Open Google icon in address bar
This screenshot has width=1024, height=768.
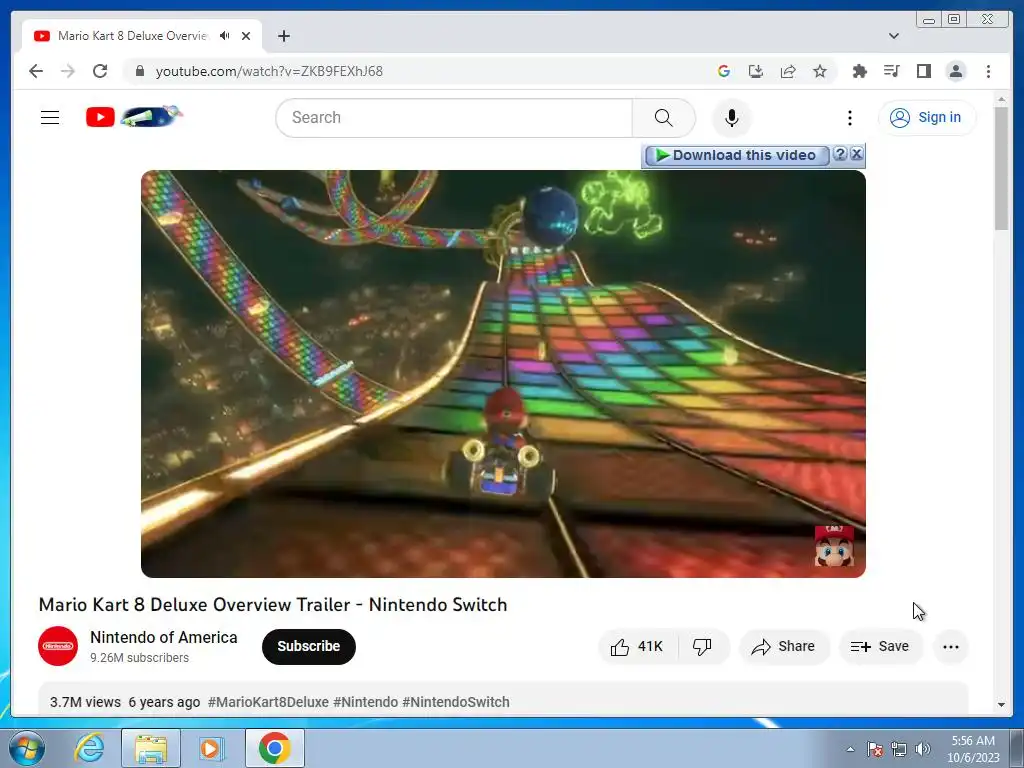(x=724, y=71)
